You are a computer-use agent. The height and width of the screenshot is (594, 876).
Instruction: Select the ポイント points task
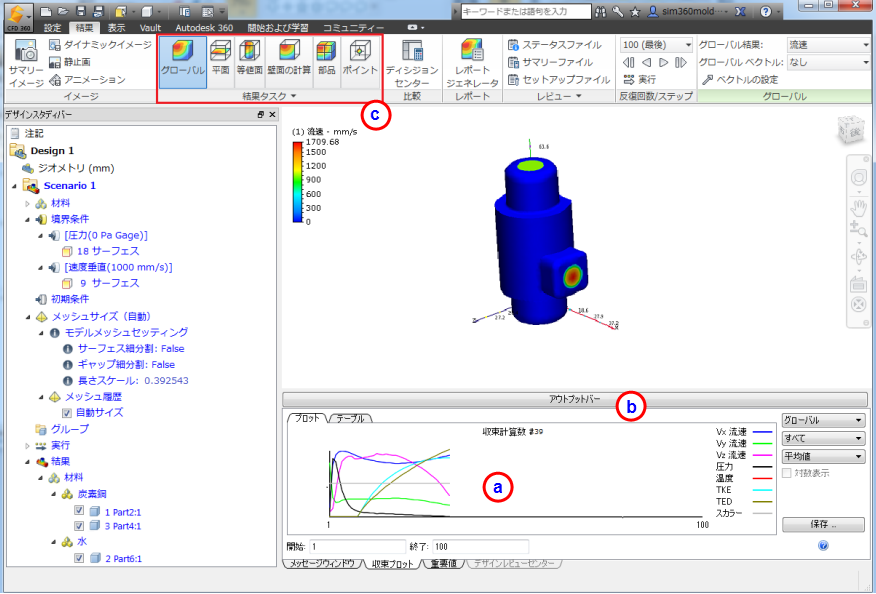[360, 63]
